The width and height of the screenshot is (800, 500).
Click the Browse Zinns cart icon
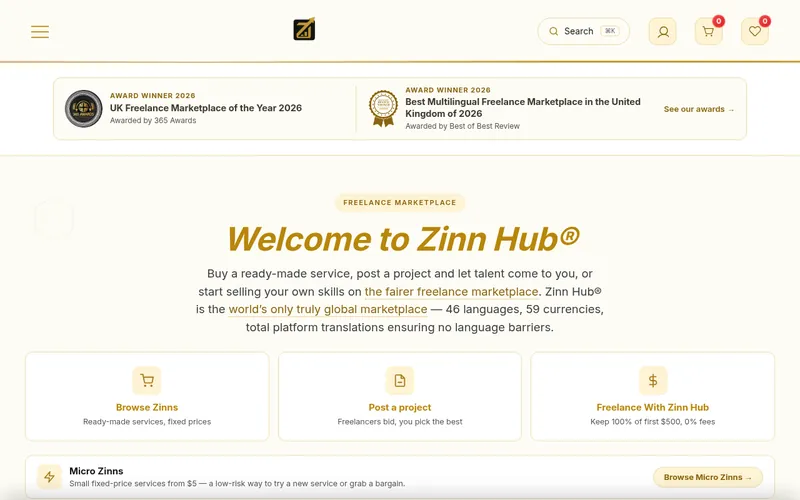(147, 381)
